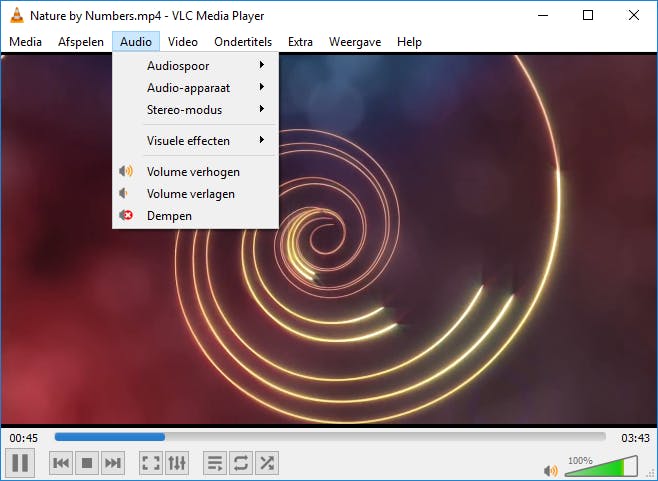Open the Afspelen menu

click(x=81, y=42)
